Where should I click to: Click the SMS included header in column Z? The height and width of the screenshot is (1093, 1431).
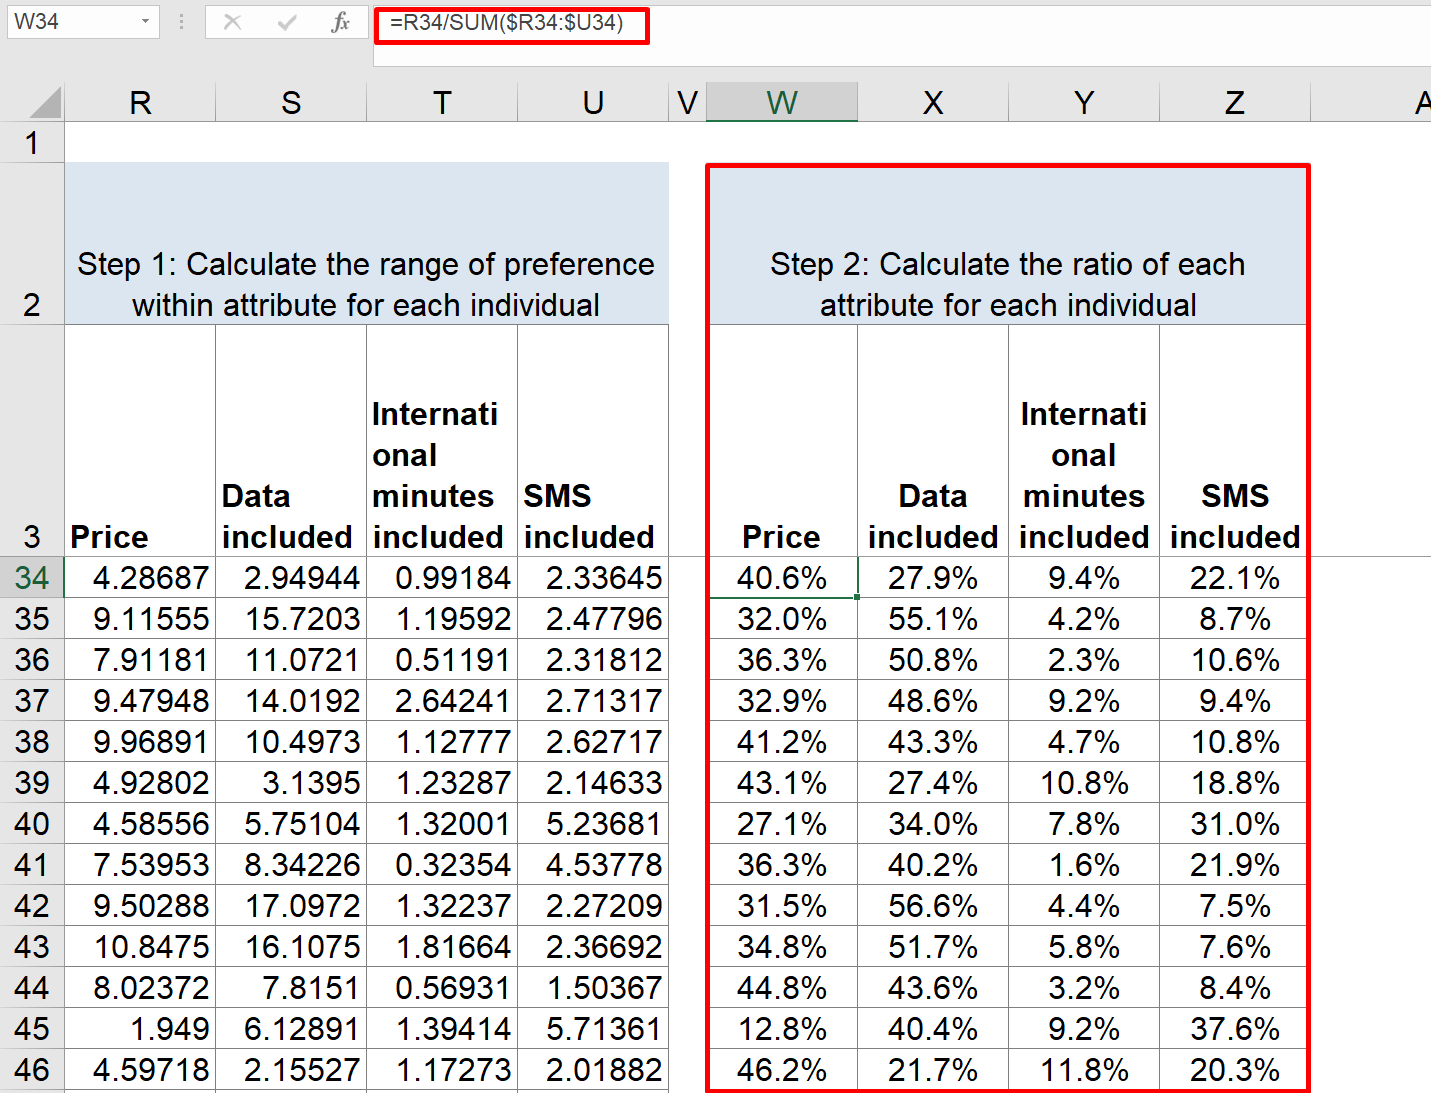pos(1234,440)
